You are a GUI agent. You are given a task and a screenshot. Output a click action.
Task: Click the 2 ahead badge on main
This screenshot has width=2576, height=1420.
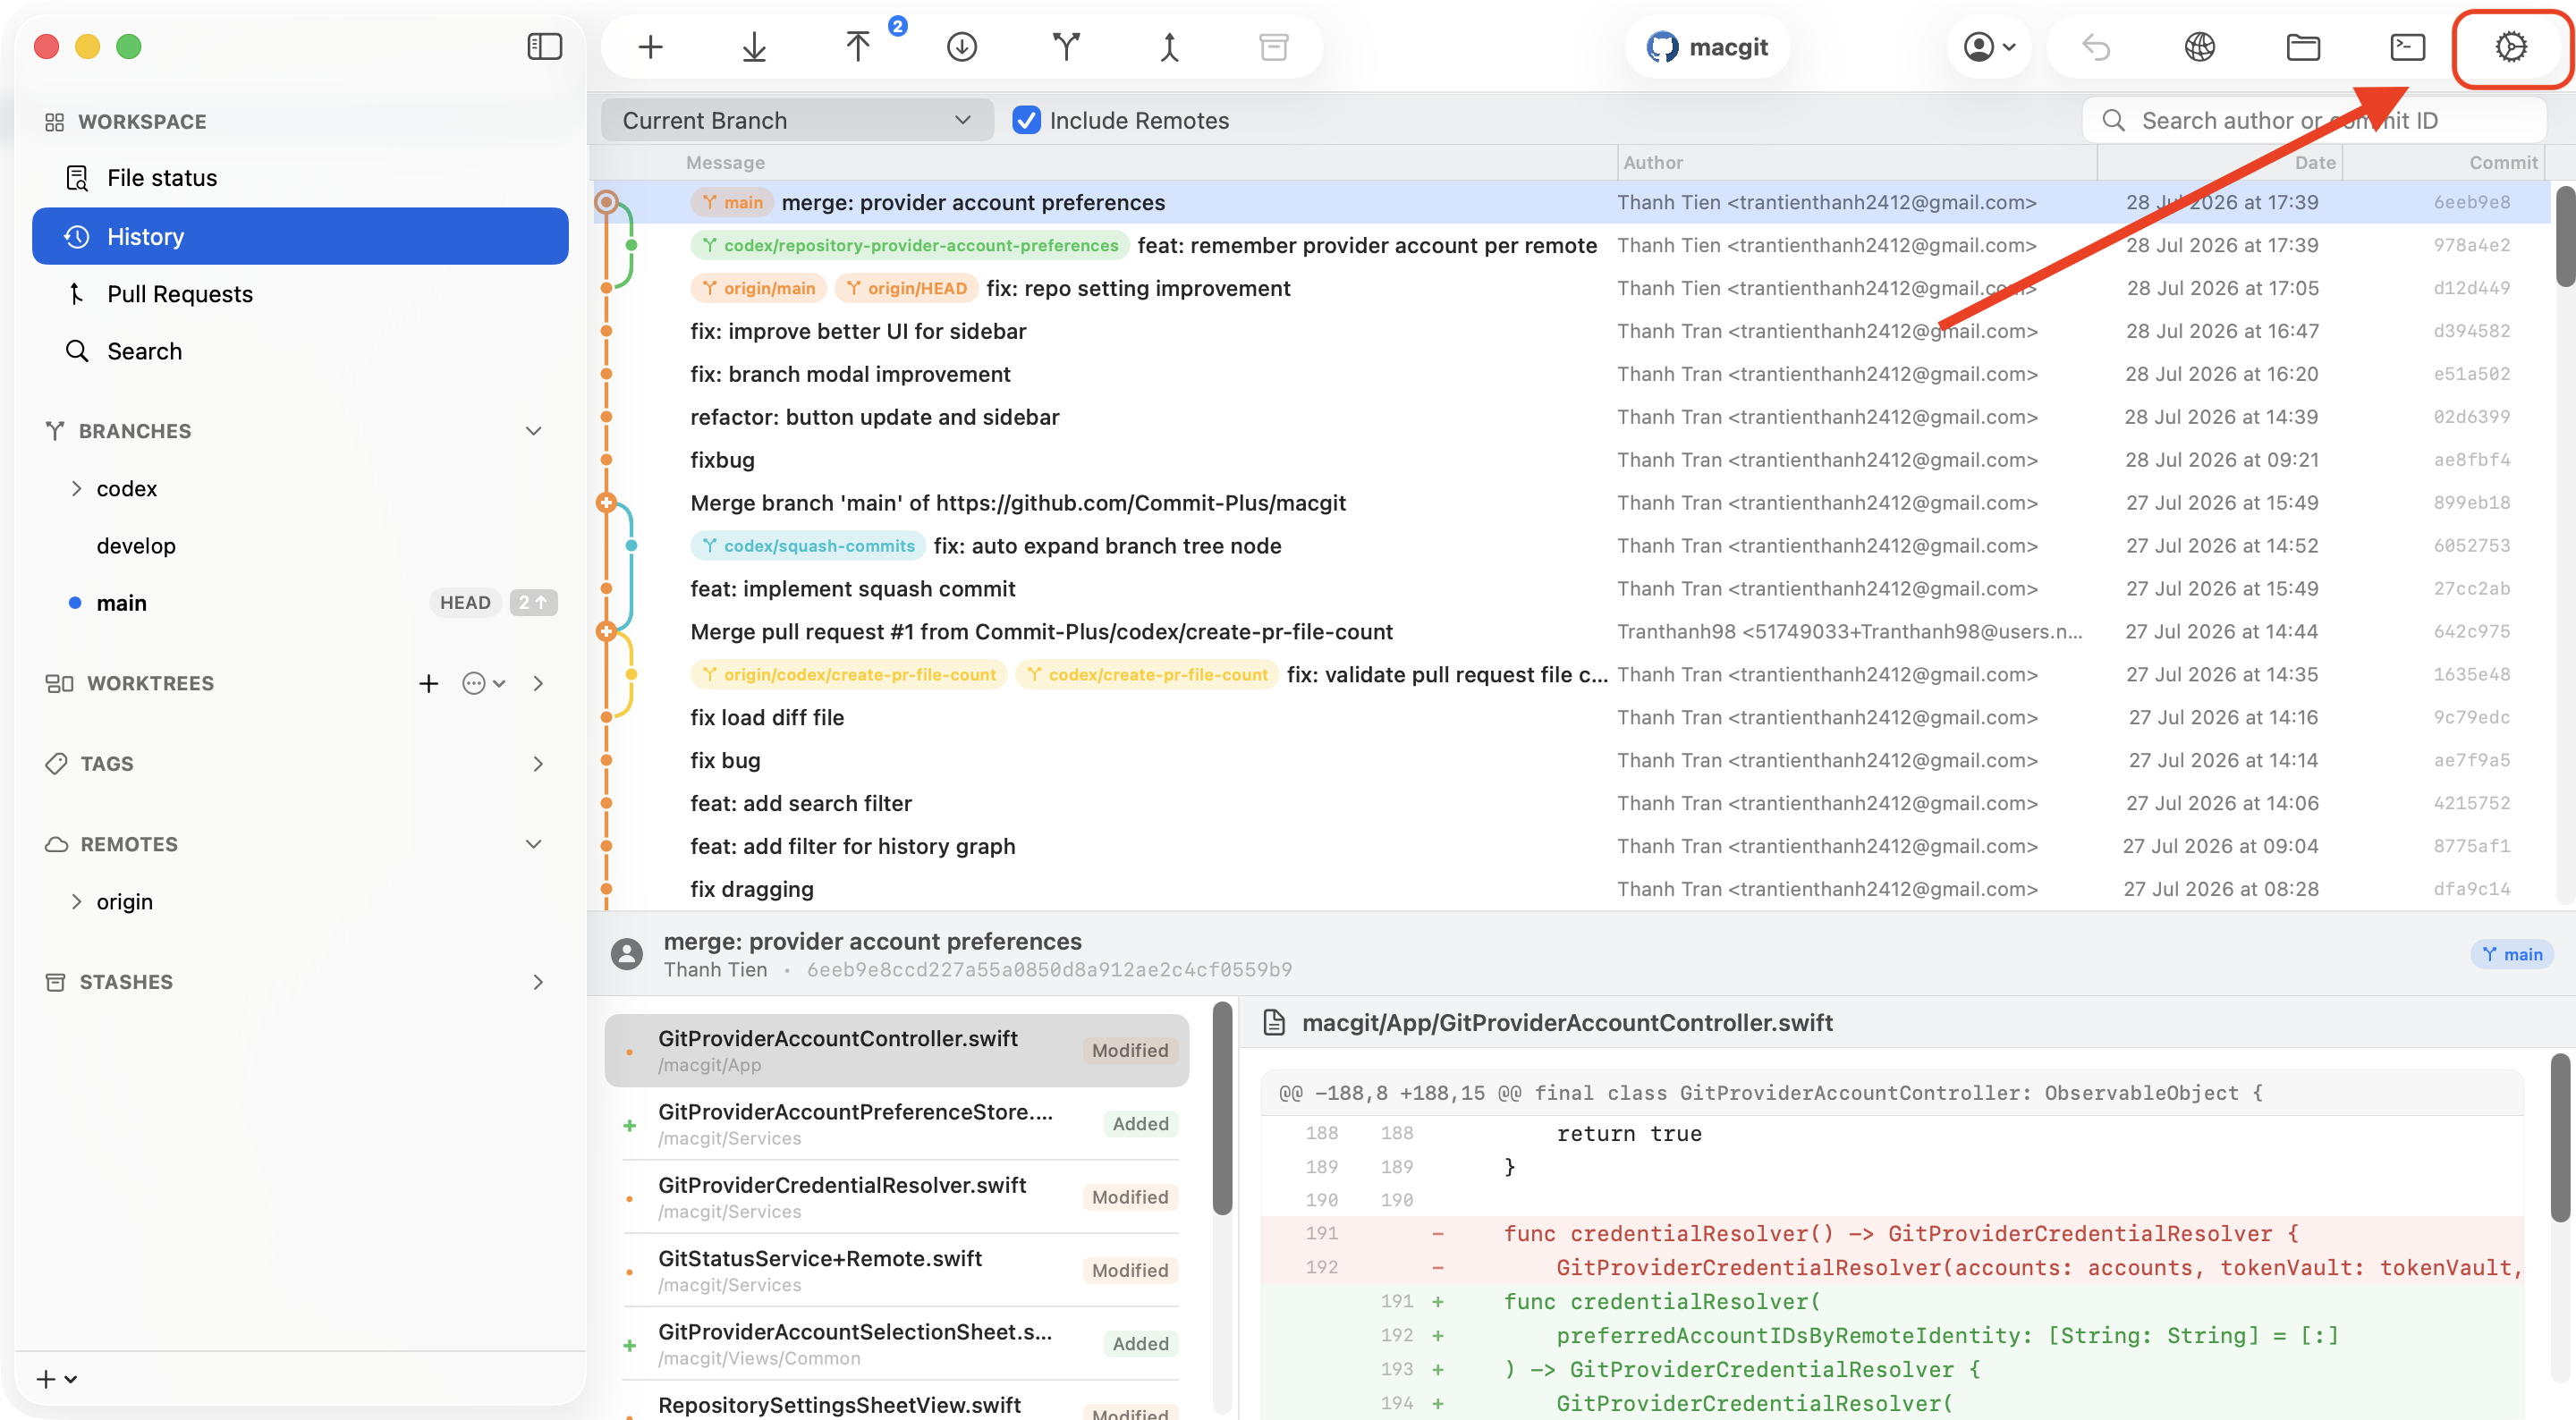(533, 603)
